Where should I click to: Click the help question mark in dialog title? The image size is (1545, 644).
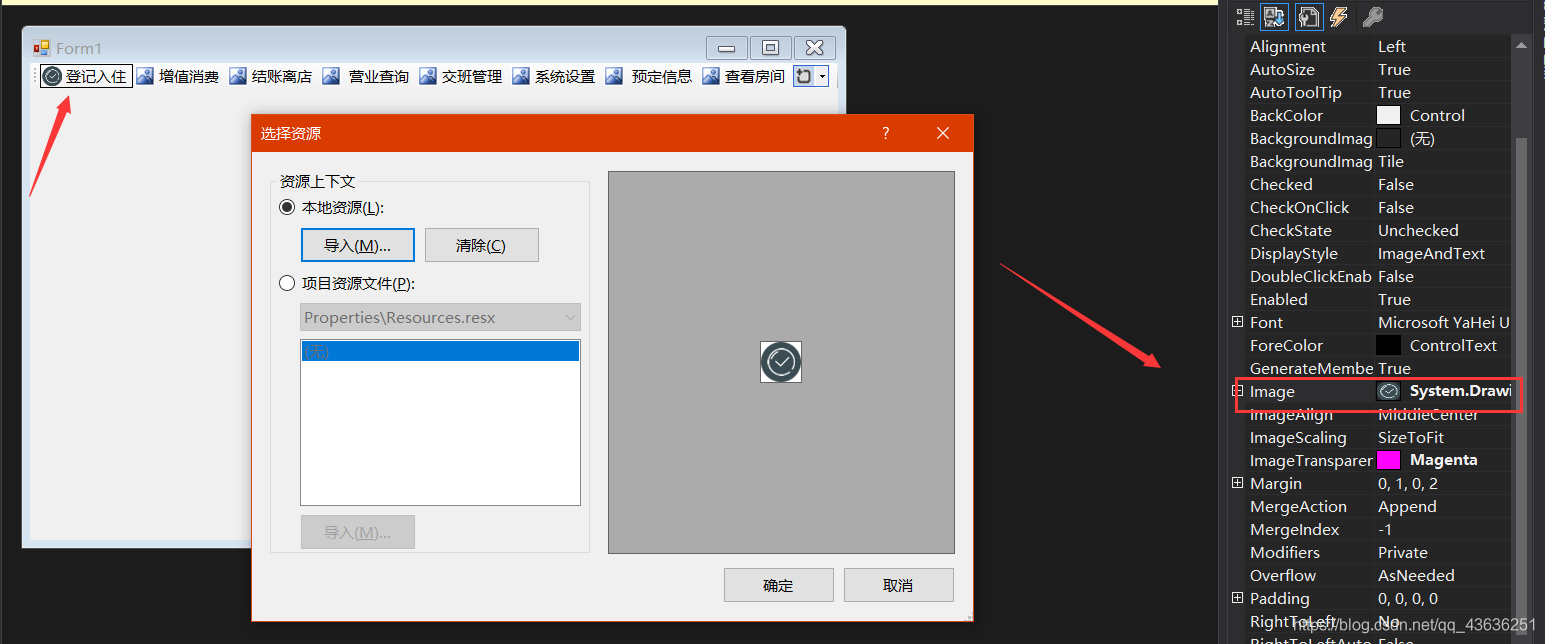pyautogui.click(x=886, y=133)
